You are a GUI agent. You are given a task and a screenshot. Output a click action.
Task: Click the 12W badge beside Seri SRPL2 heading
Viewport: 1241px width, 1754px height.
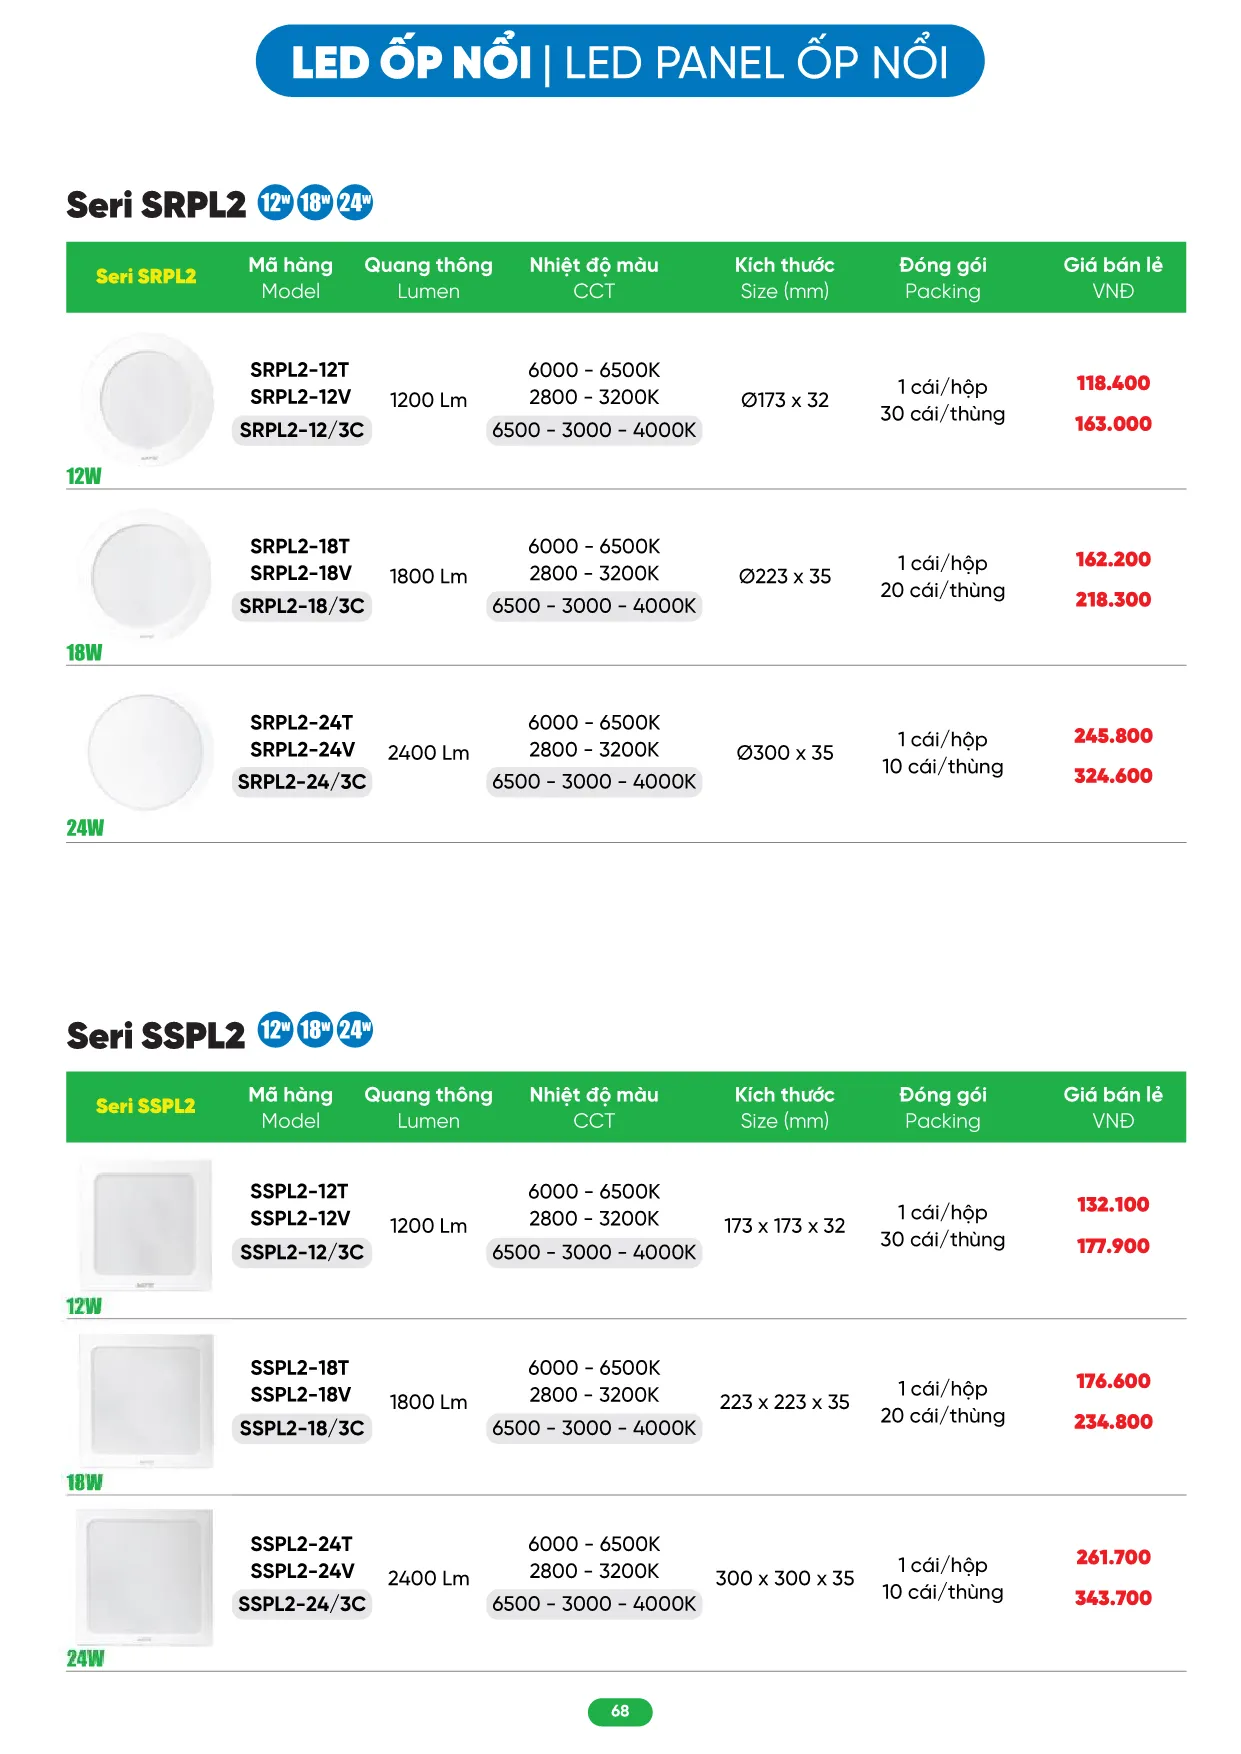(275, 203)
